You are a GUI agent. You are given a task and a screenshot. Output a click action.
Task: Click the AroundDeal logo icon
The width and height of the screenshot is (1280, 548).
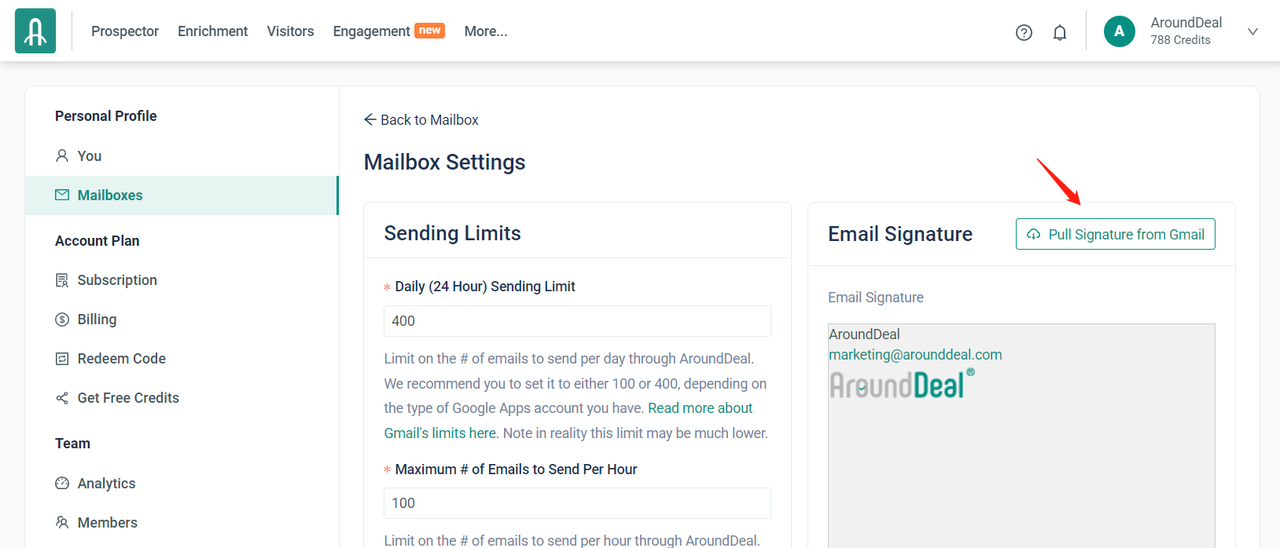click(35, 31)
